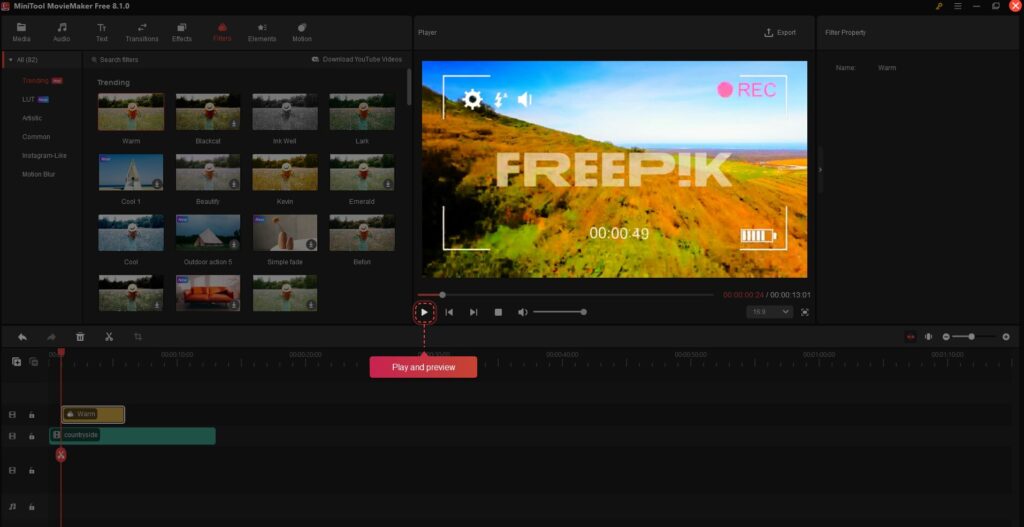Select the Warm filter thumbnail
1024x527 pixels.
coord(131,112)
